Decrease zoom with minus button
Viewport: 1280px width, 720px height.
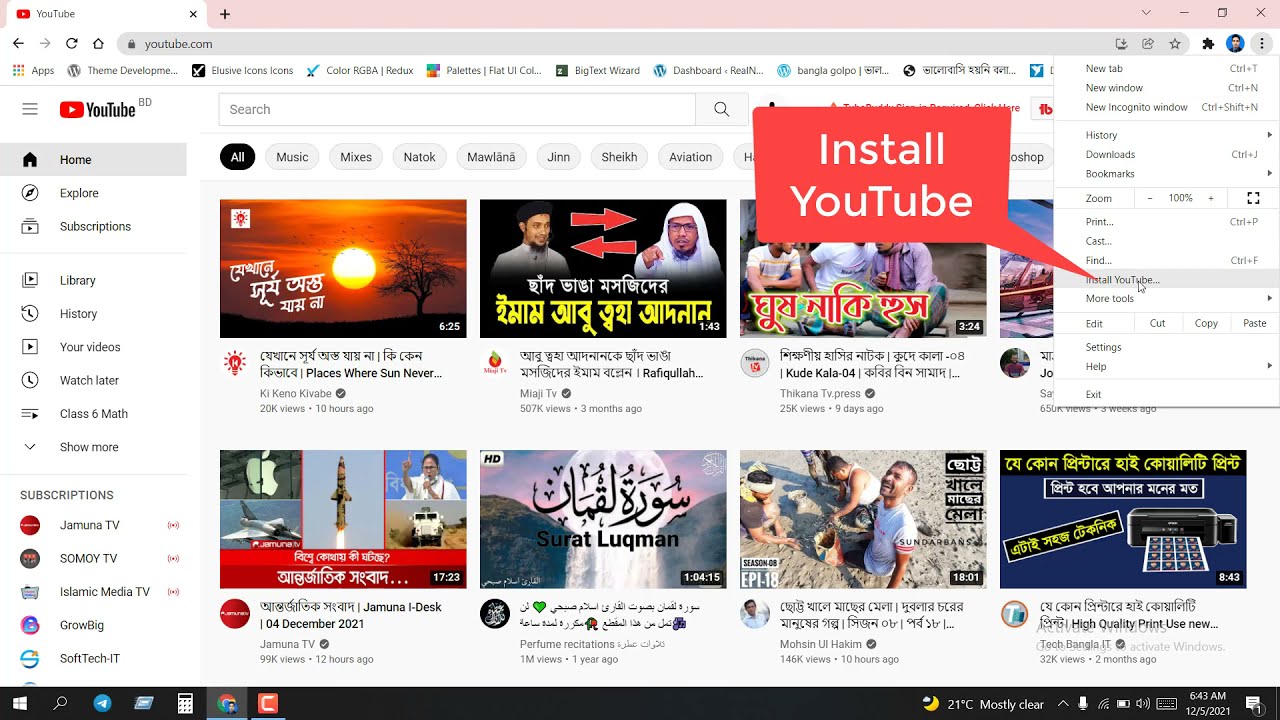(x=1150, y=198)
